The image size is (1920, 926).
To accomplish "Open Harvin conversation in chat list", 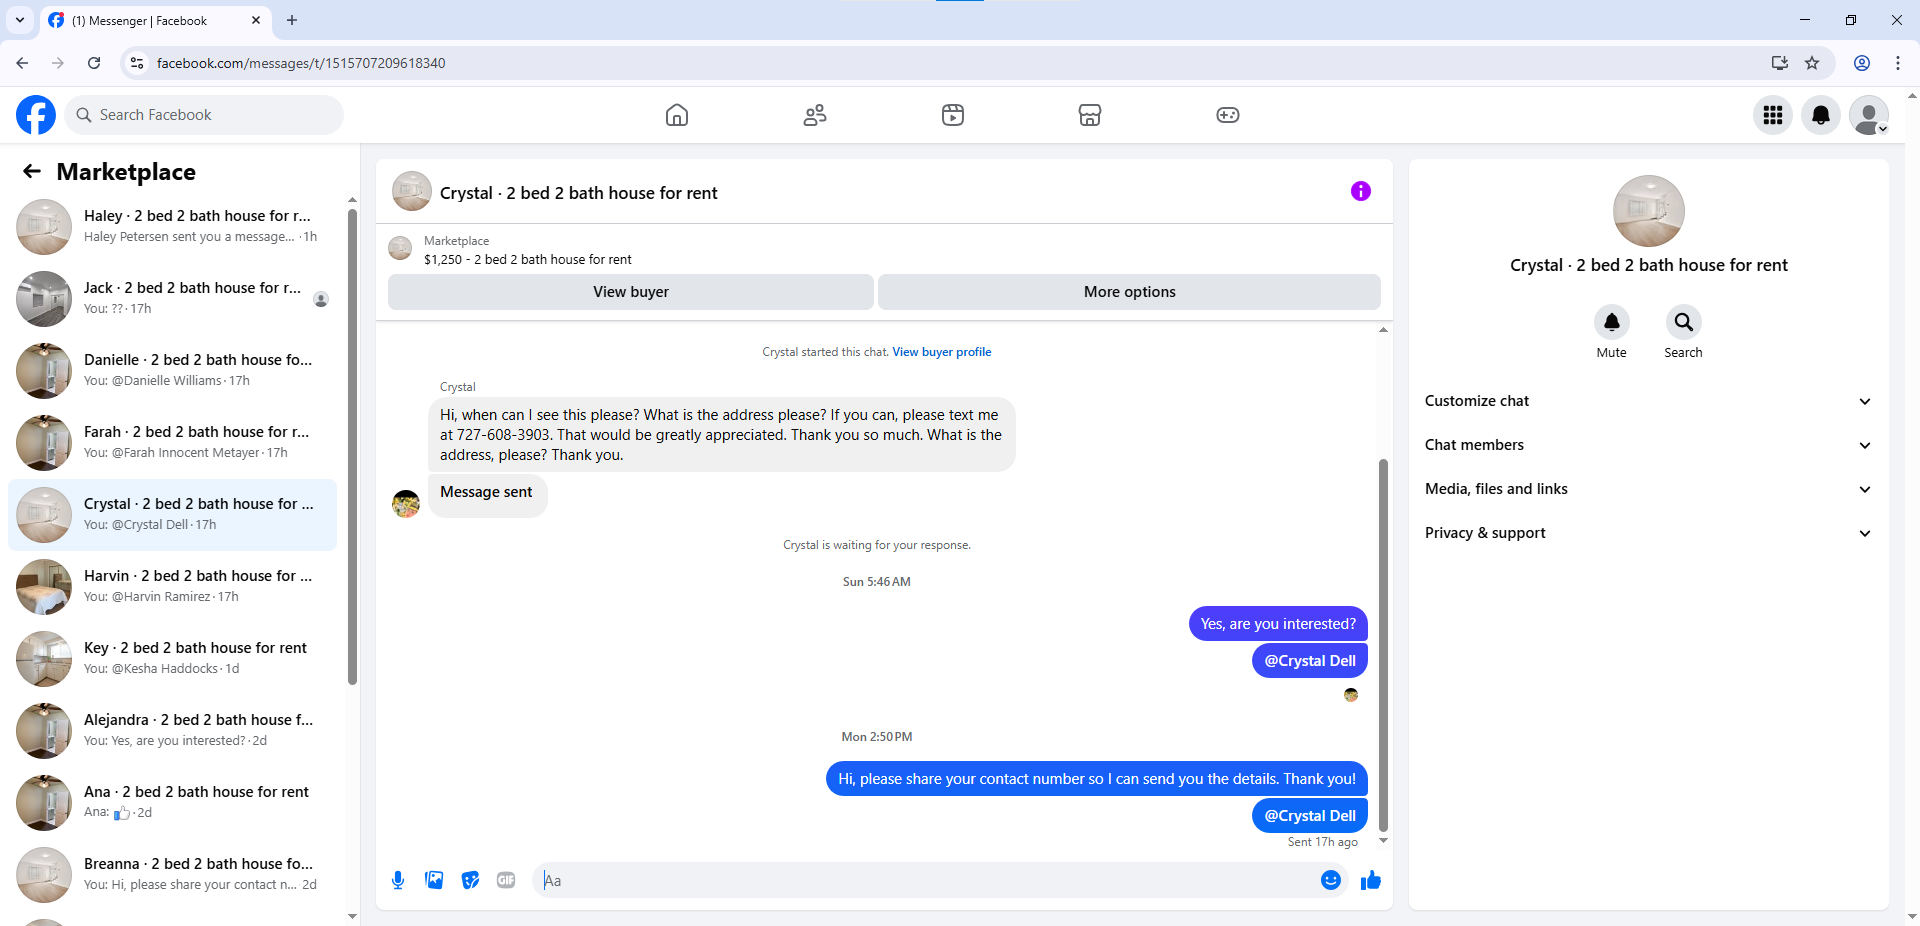I will click(173, 587).
